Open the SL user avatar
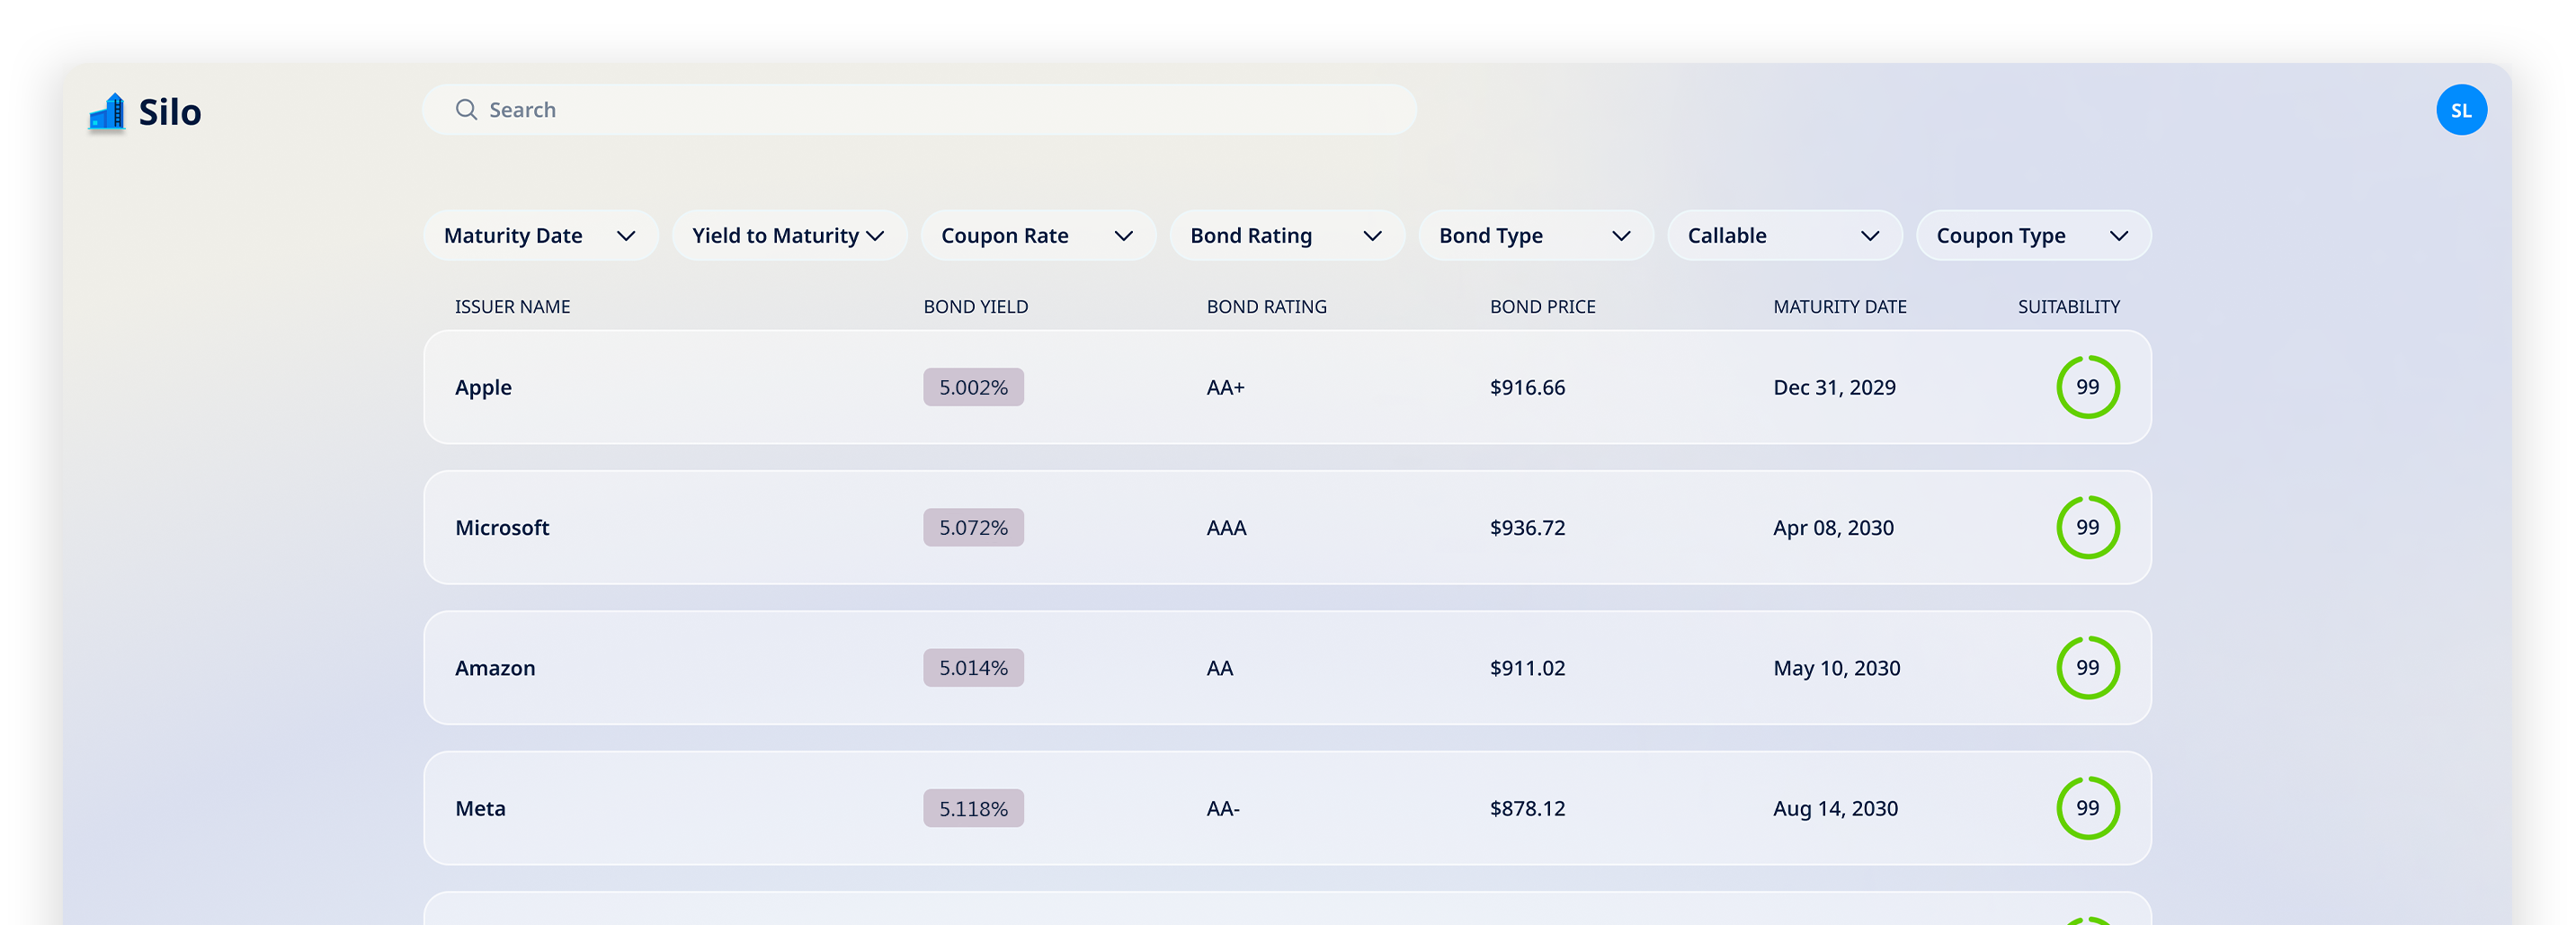 [x=2461, y=110]
